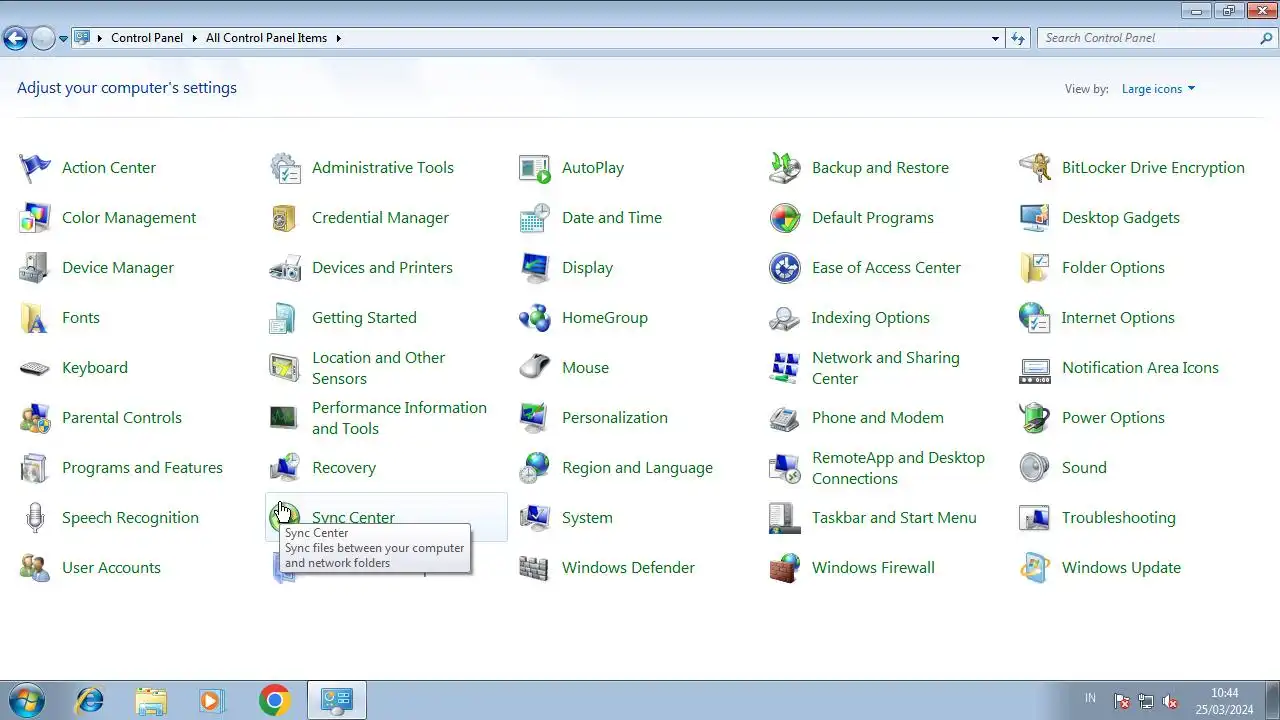Click the Keyboard icon
The height and width of the screenshot is (720, 1280).
coord(35,368)
